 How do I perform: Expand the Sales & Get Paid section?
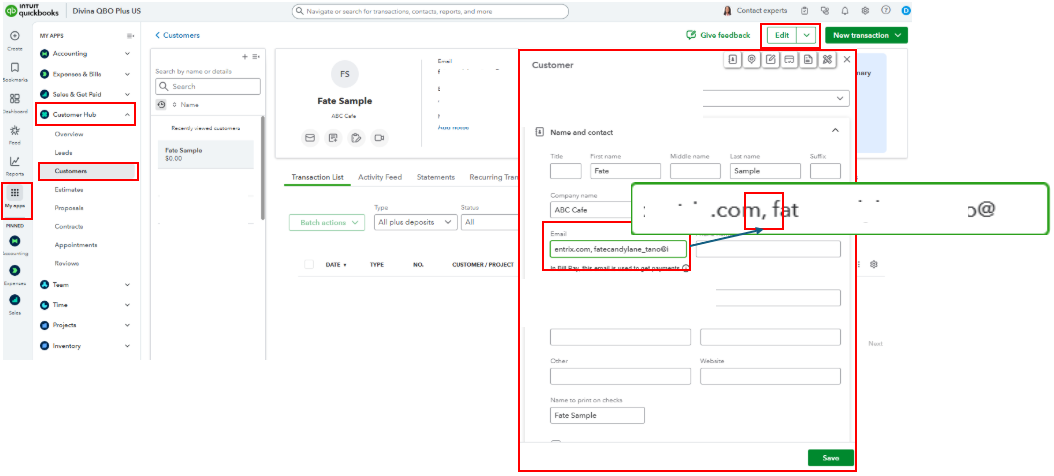click(x=128, y=94)
